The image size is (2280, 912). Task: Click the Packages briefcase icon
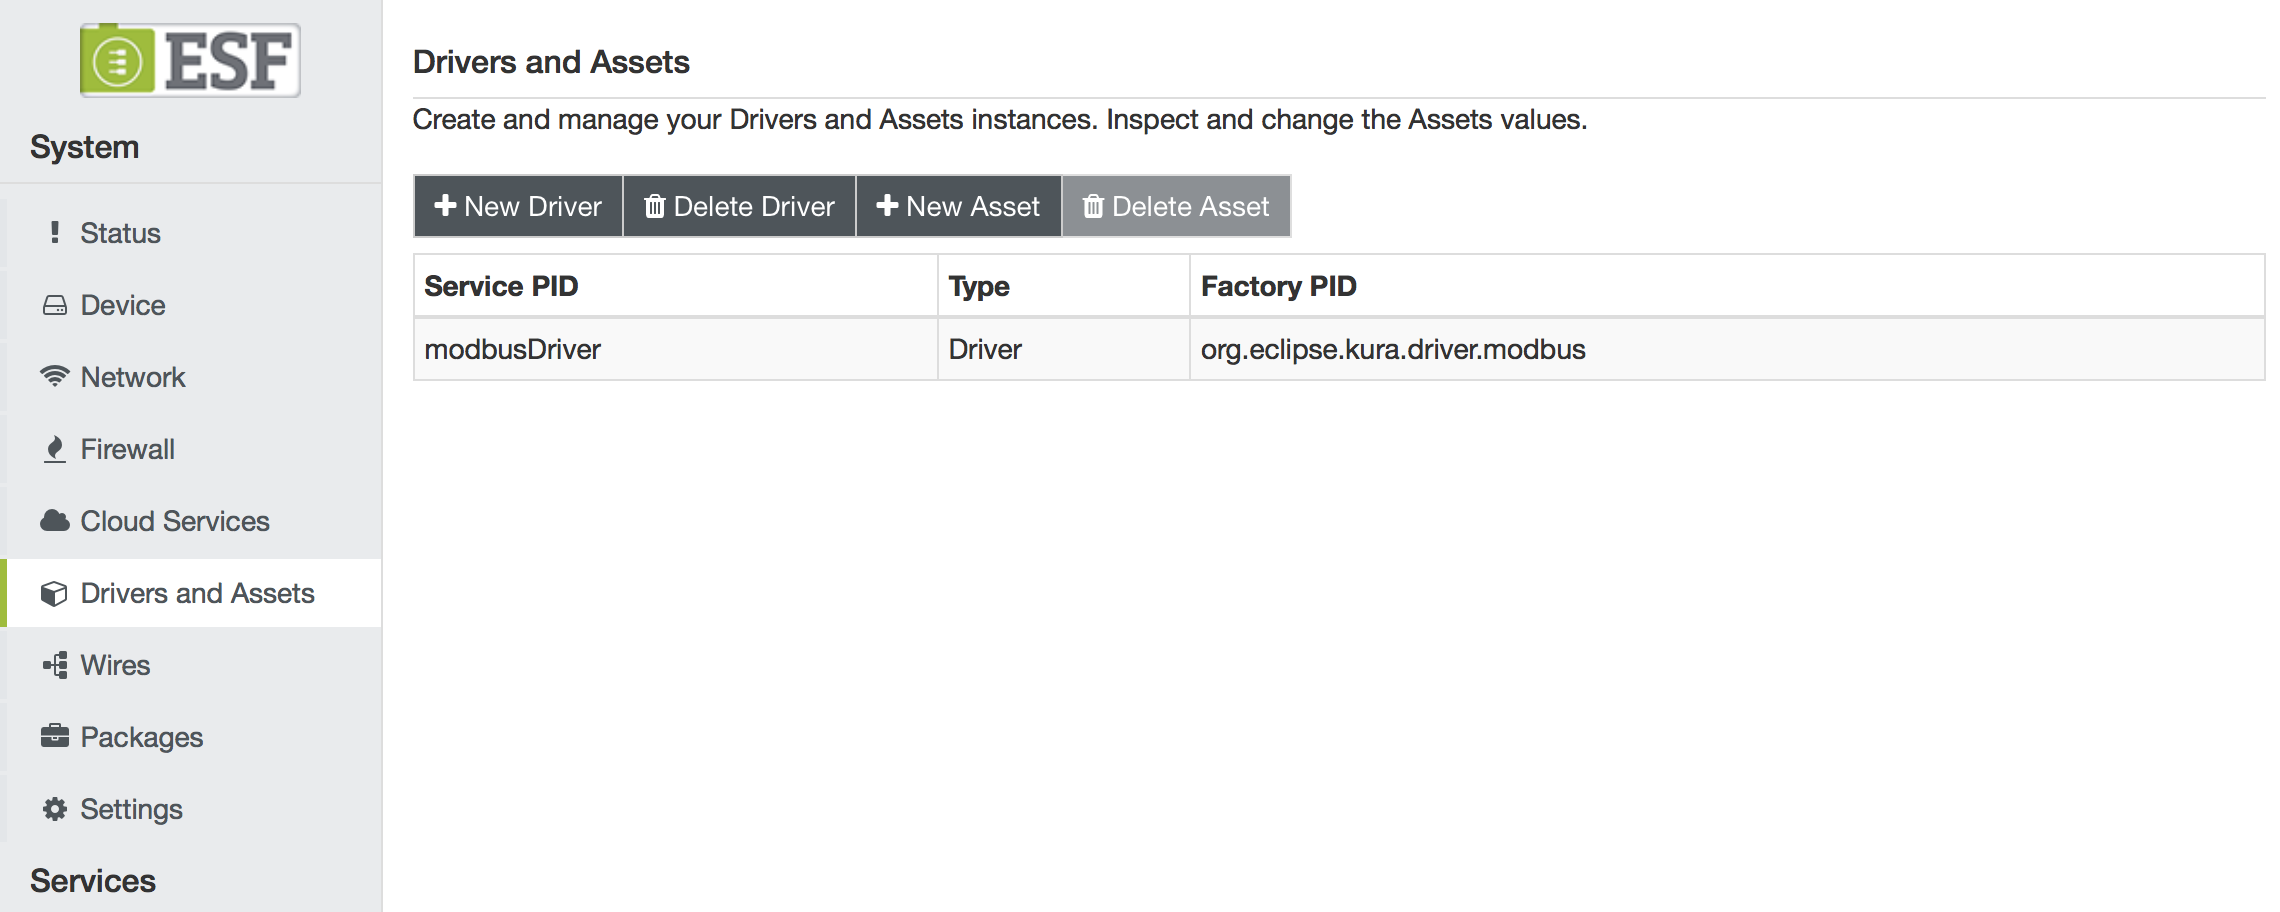click(x=55, y=736)
